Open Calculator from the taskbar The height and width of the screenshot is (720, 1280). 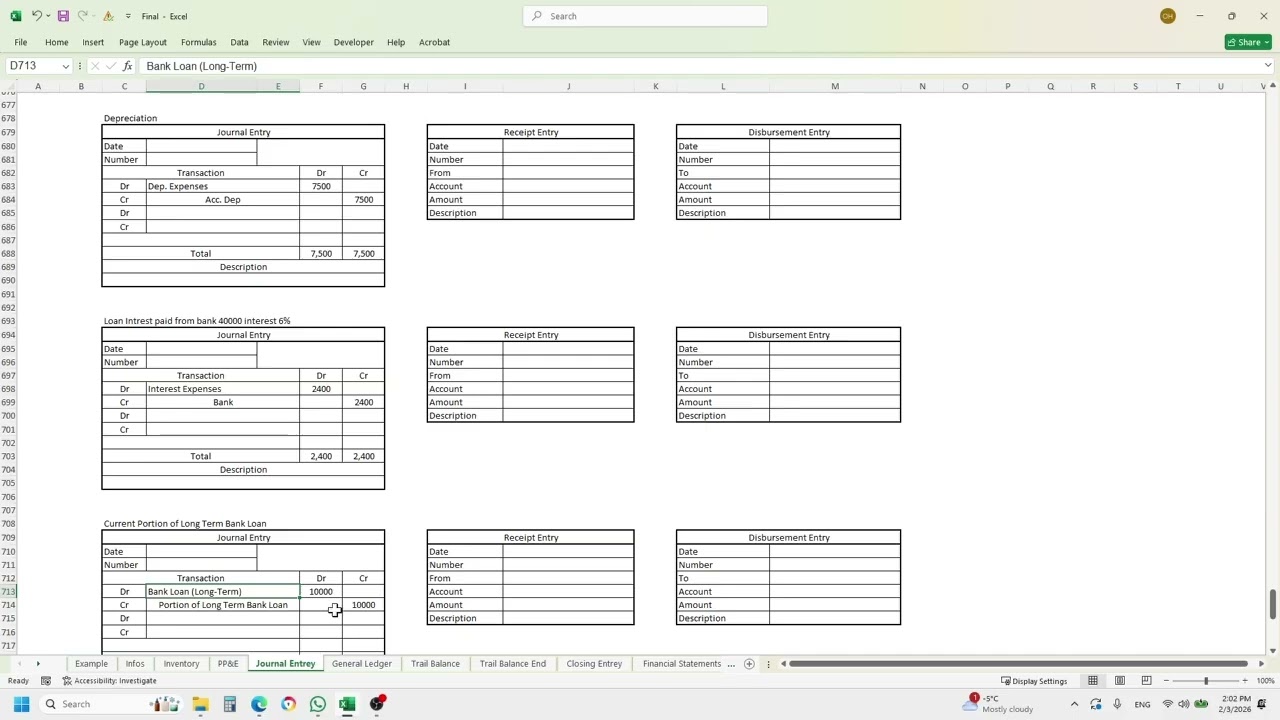pyautogui.click(x=229, y=704)
